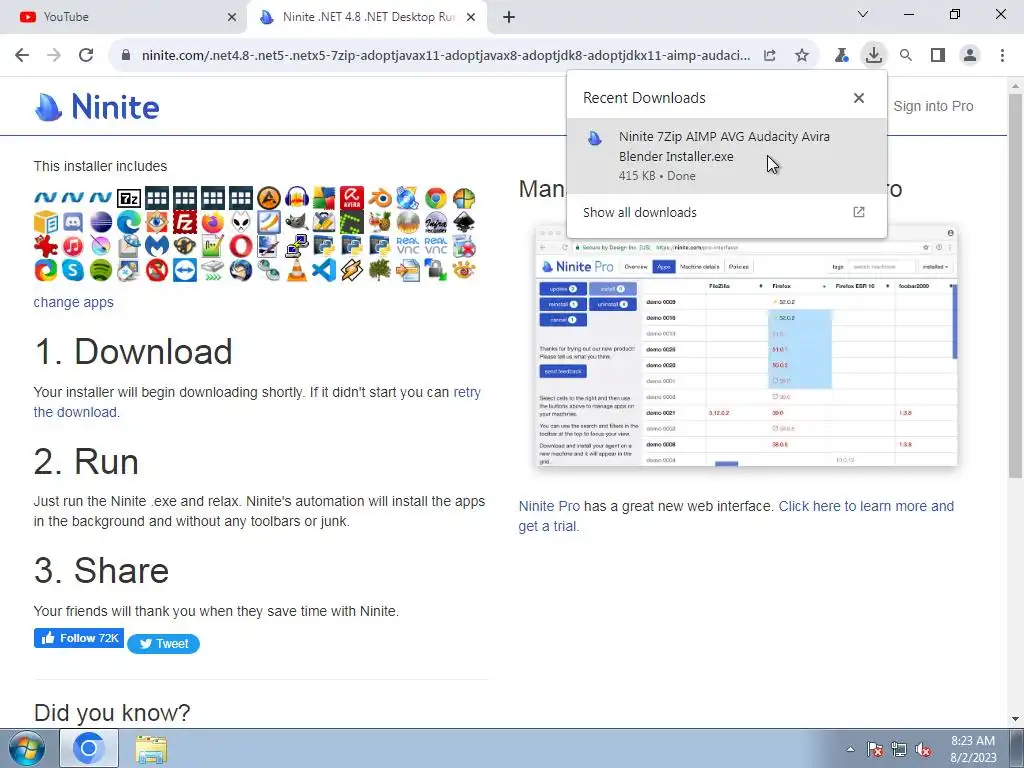Screen dimensions: 1024x768
Task: Click the 7-Zip icon in installer list
Action: [x=129, y=198]
